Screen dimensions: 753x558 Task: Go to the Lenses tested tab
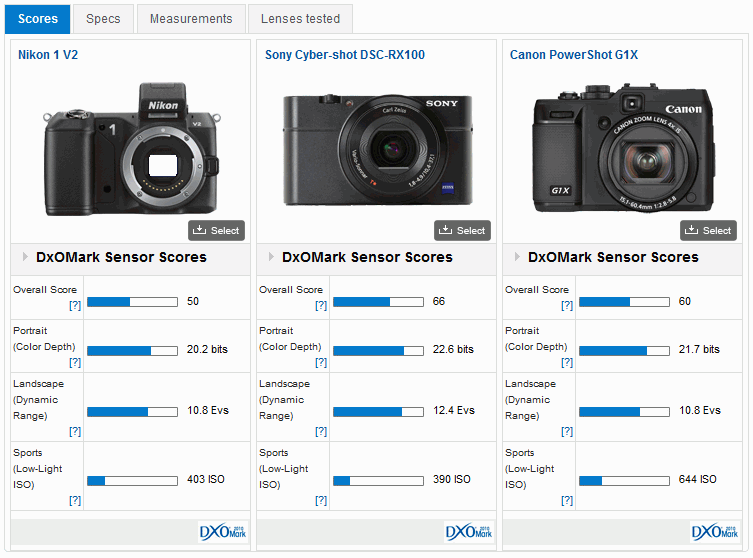point(300,19)
